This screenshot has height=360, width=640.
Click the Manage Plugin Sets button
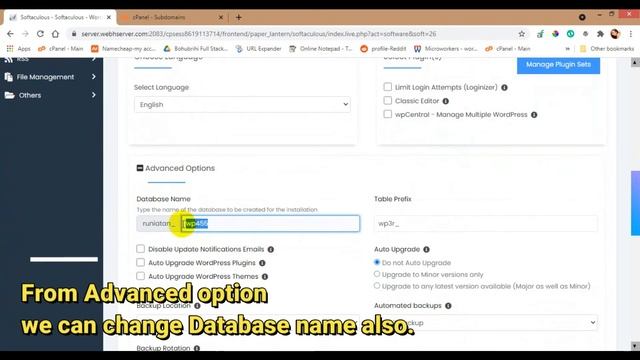coord(558,64)
